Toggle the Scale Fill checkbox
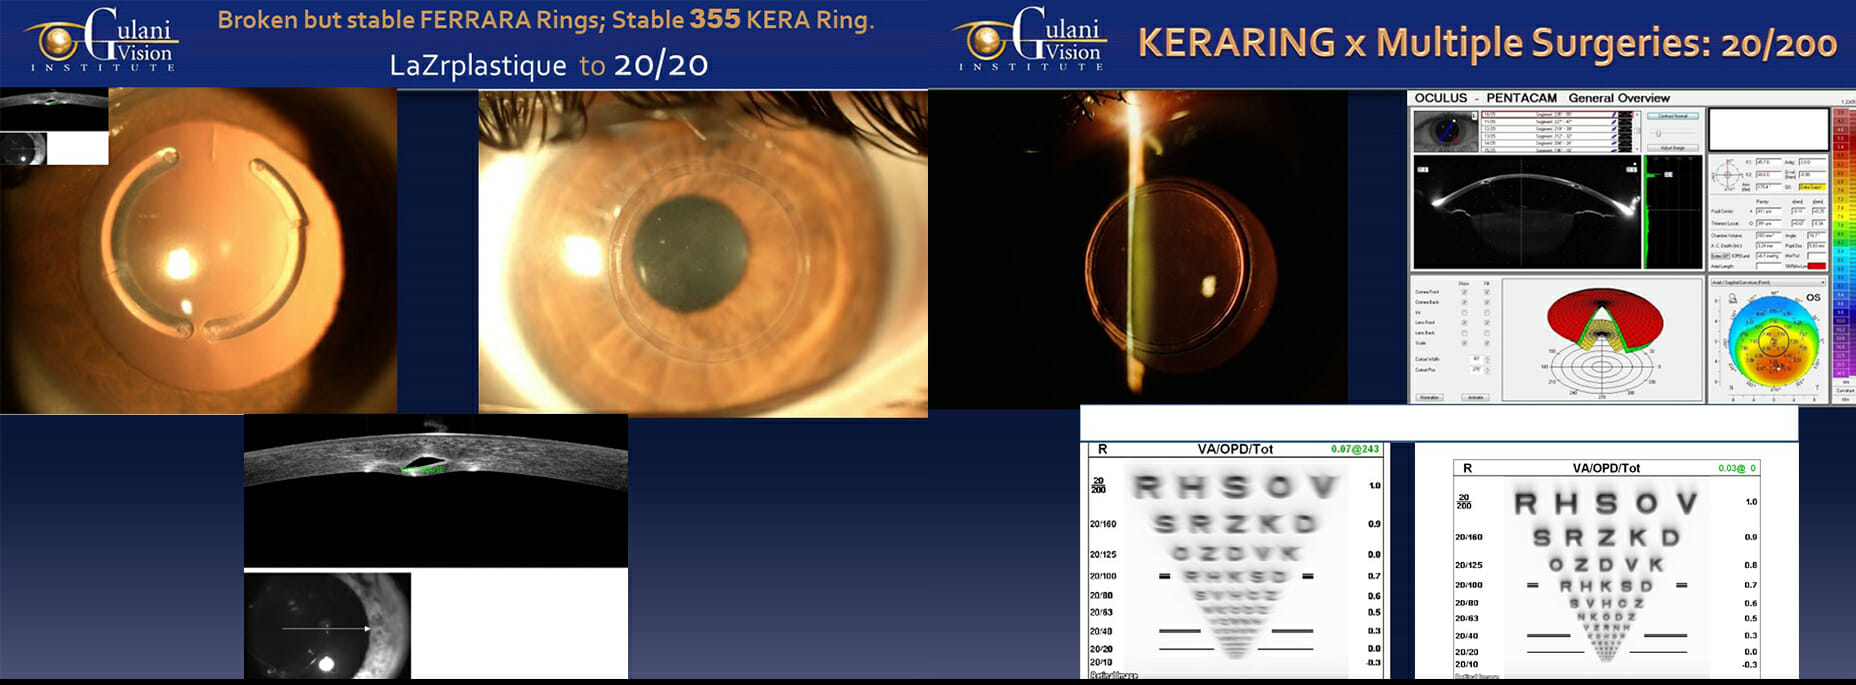Image resolution: width=1856 pixels, height=685 pixels. click(1487, 343)
